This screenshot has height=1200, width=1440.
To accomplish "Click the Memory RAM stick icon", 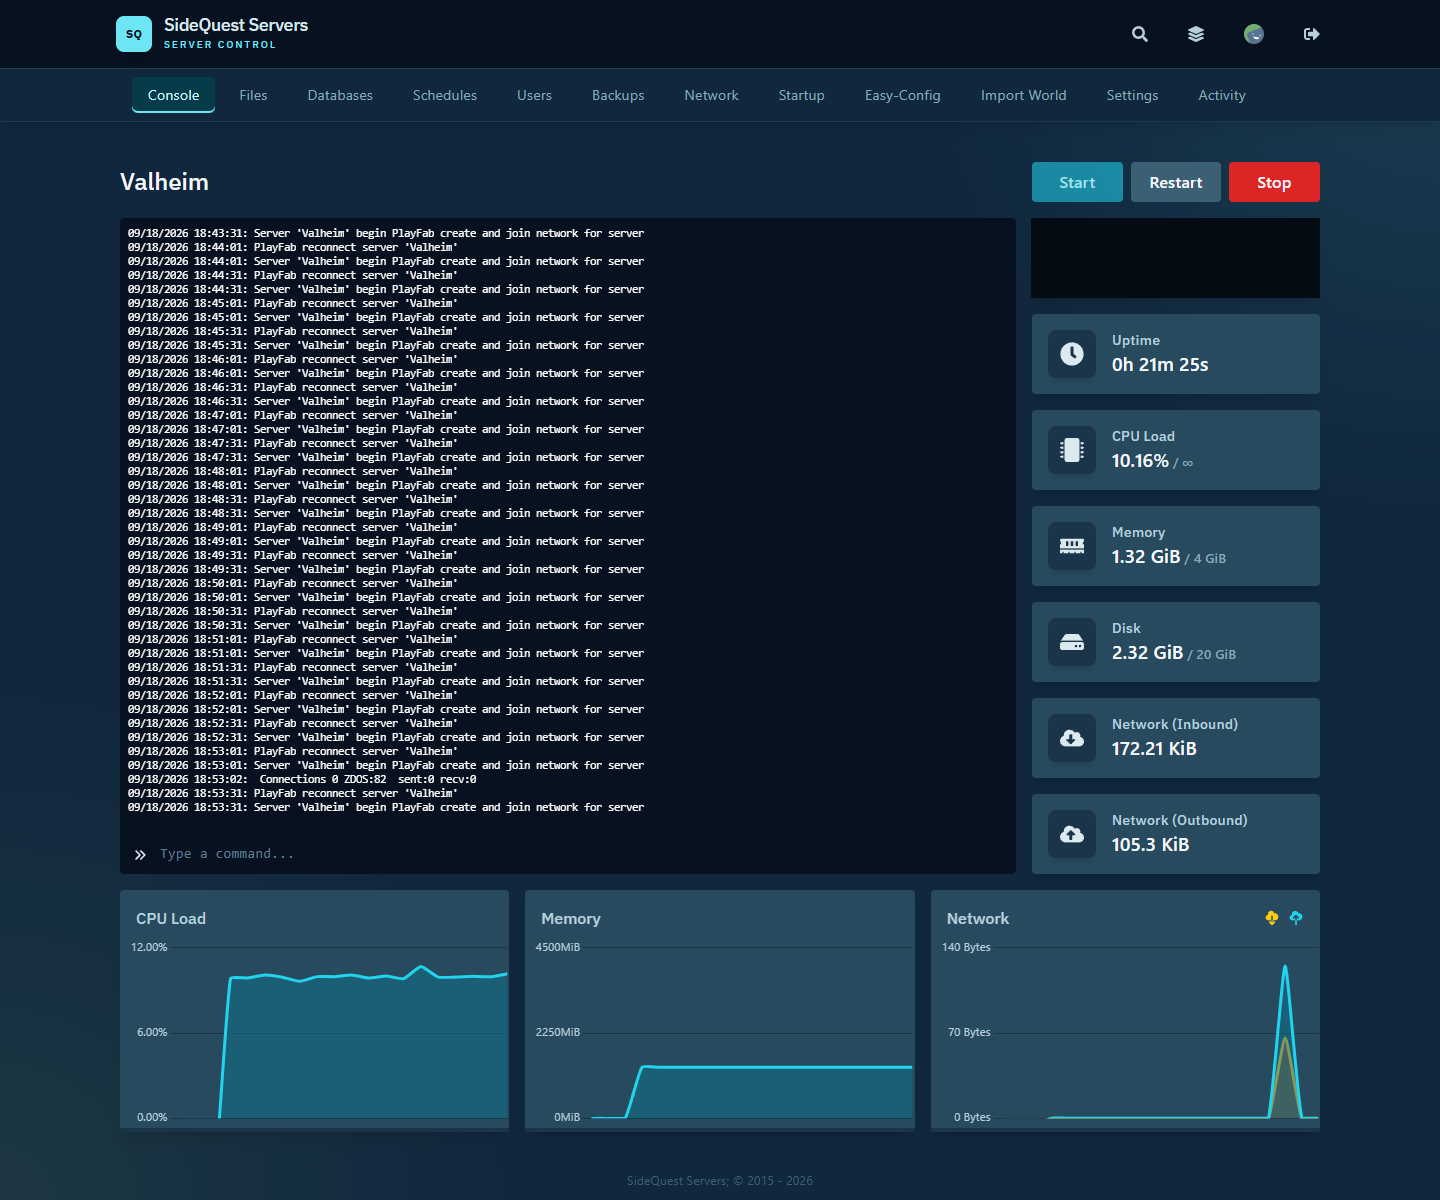I will click(1072, 546).
